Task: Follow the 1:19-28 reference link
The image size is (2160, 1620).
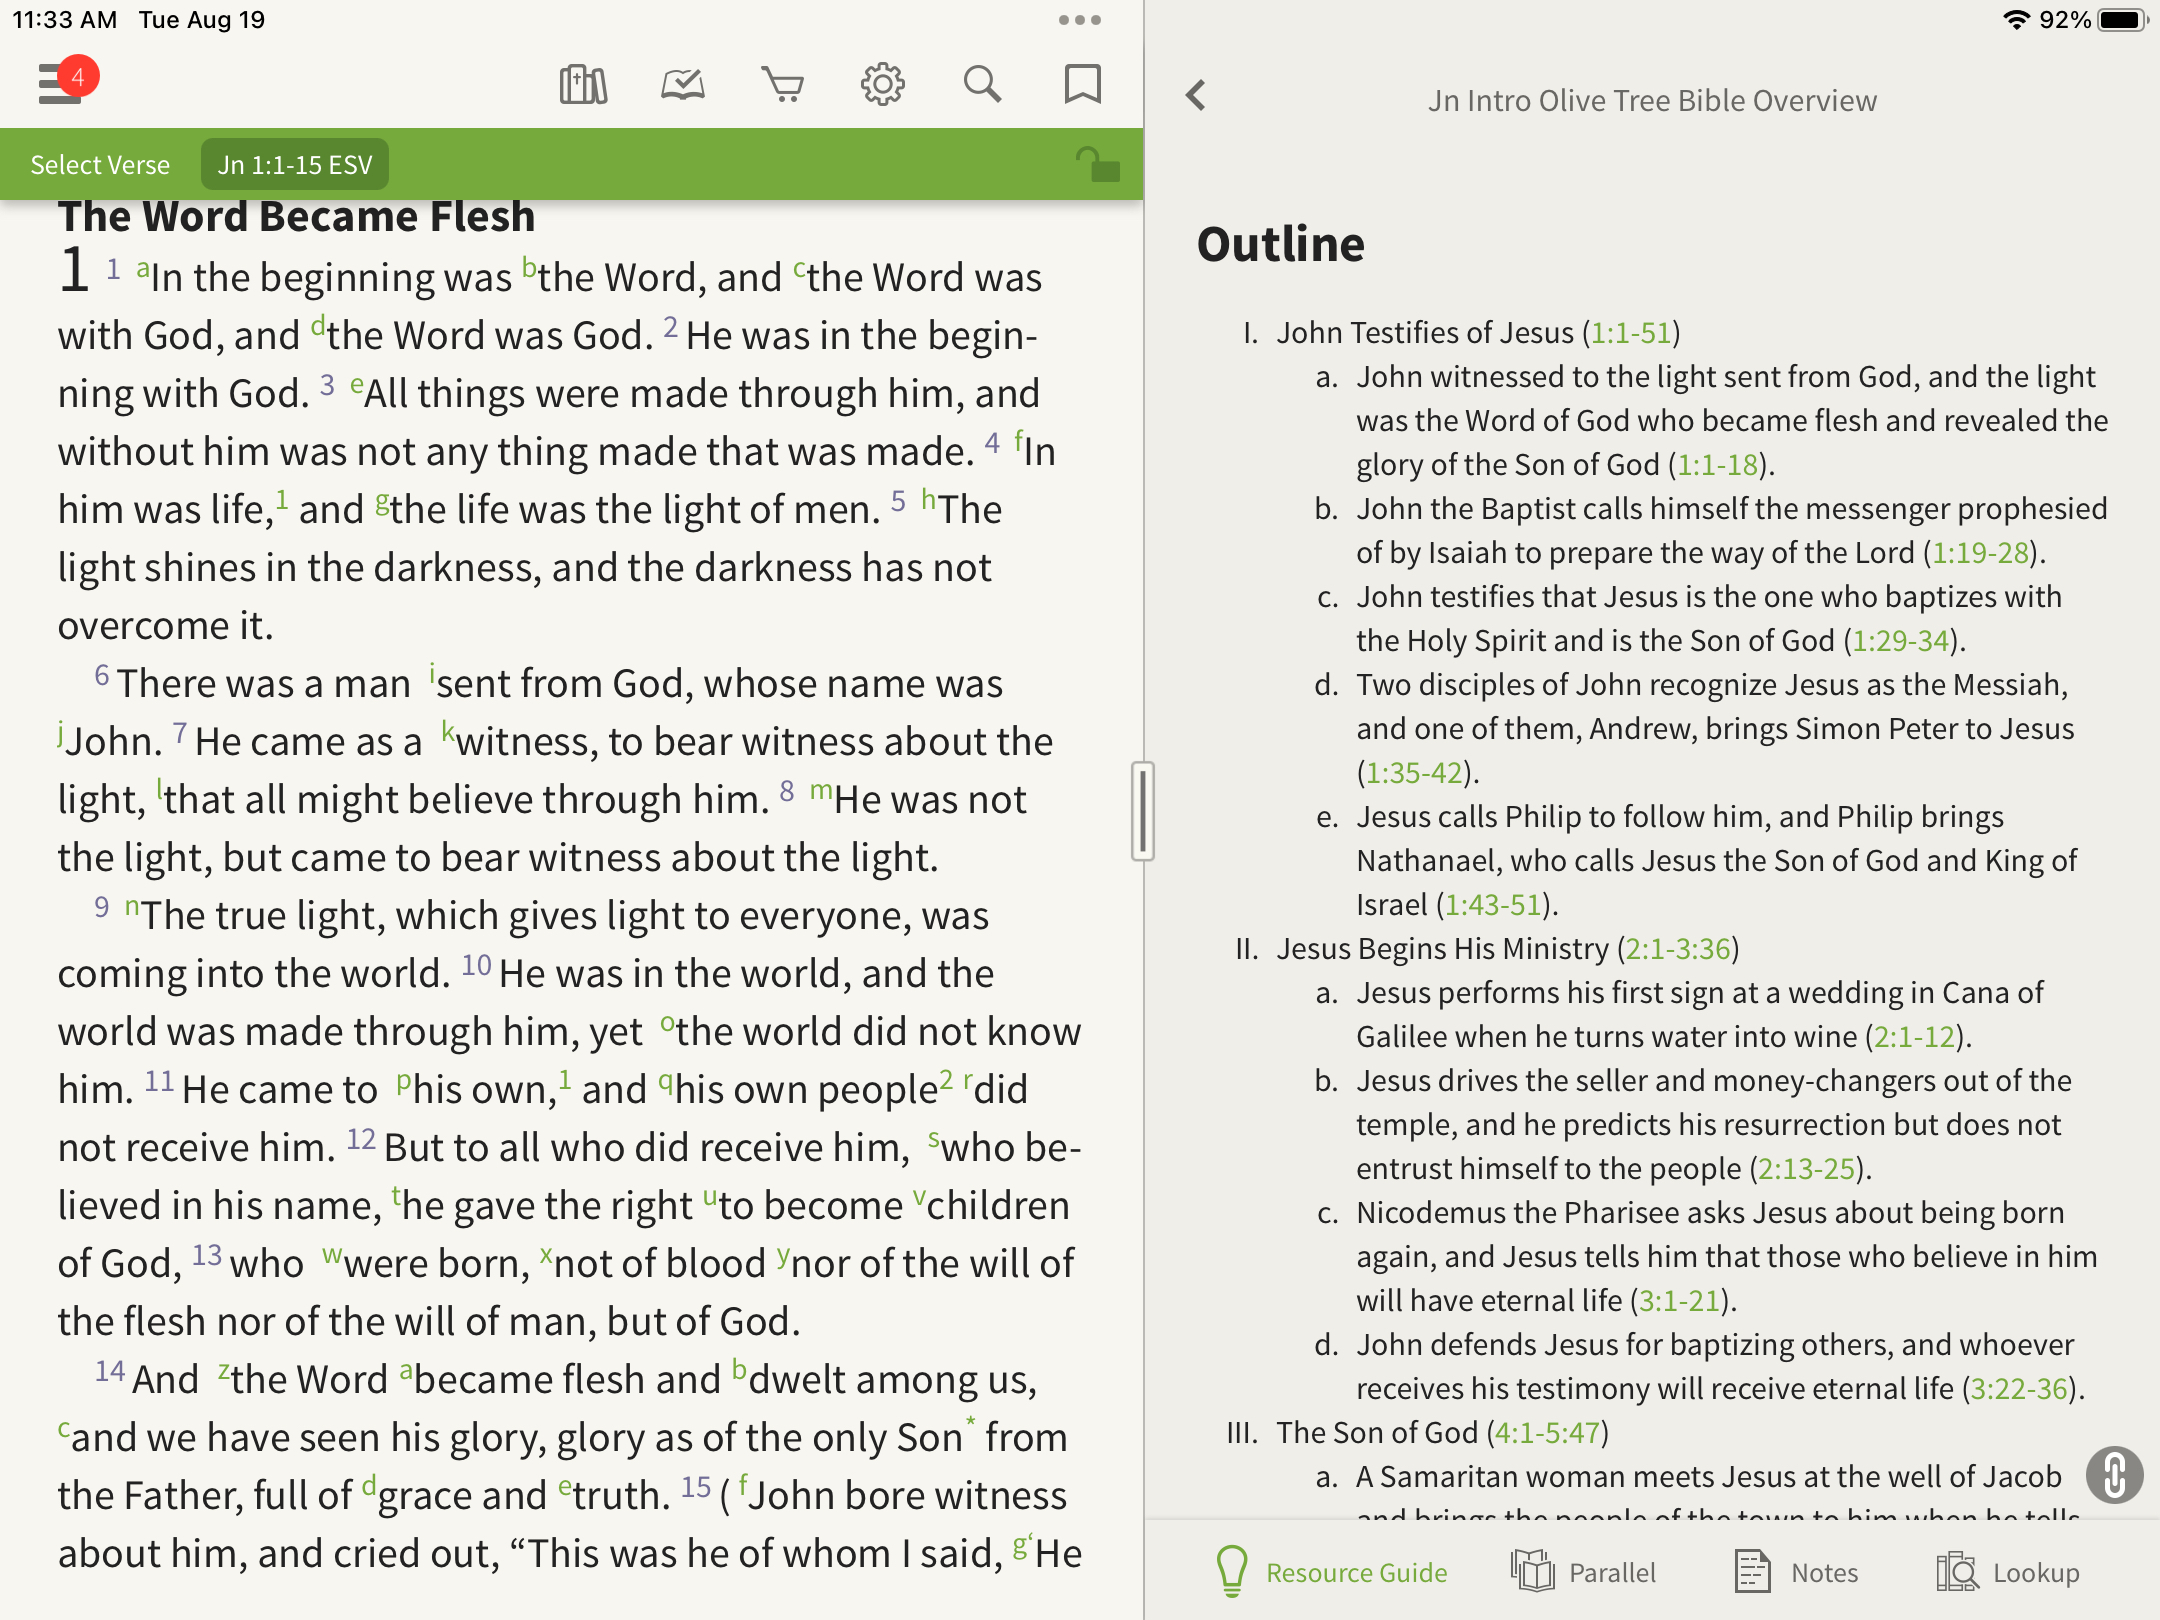Action: pos(1980,553)
